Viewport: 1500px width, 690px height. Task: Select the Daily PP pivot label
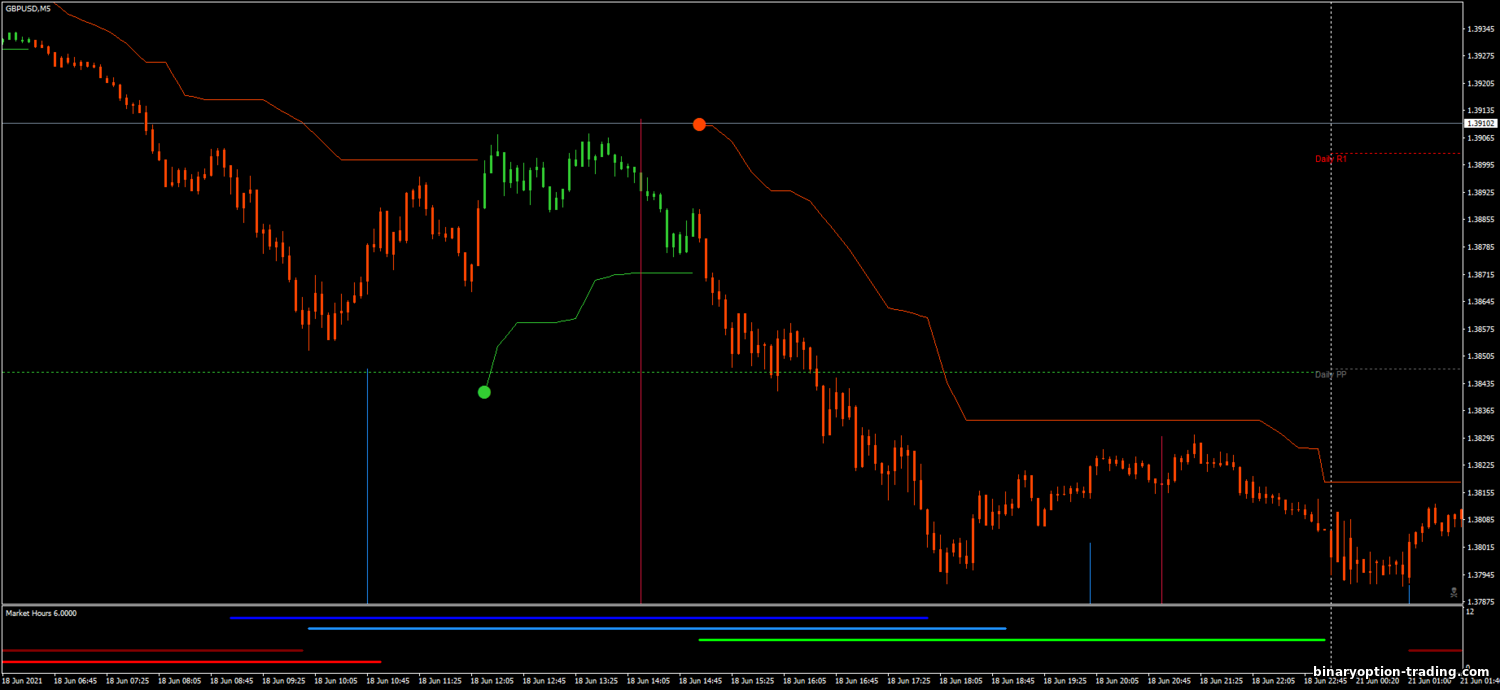click(x=1331, y=374)
